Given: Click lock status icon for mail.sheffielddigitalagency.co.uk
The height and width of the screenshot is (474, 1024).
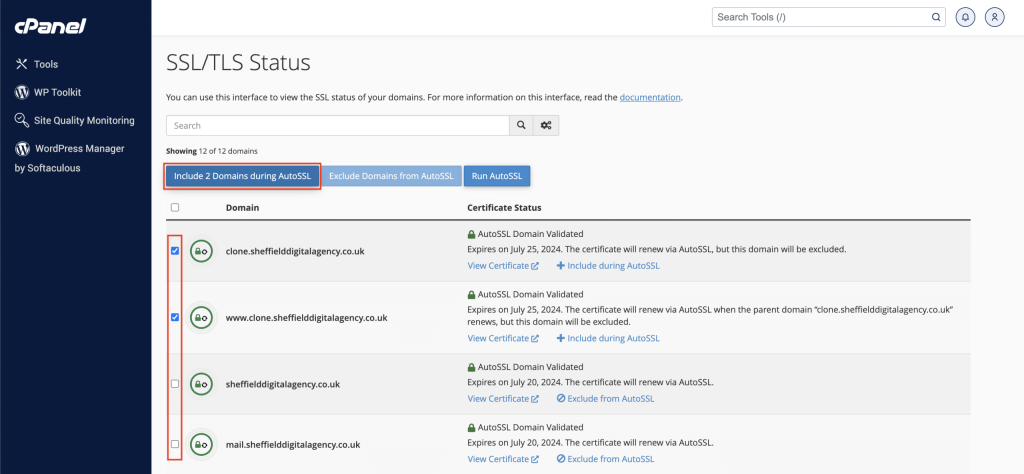Looking at the screenshot, I should point(201,444).
